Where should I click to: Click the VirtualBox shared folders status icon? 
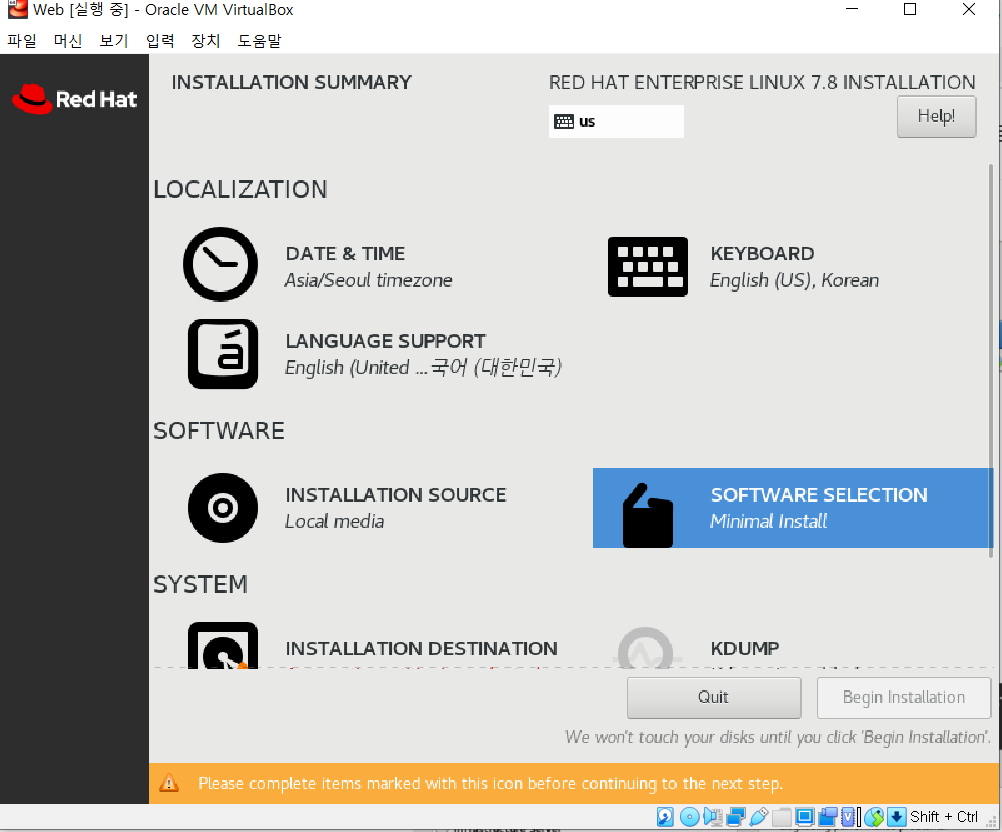(782, 817)
